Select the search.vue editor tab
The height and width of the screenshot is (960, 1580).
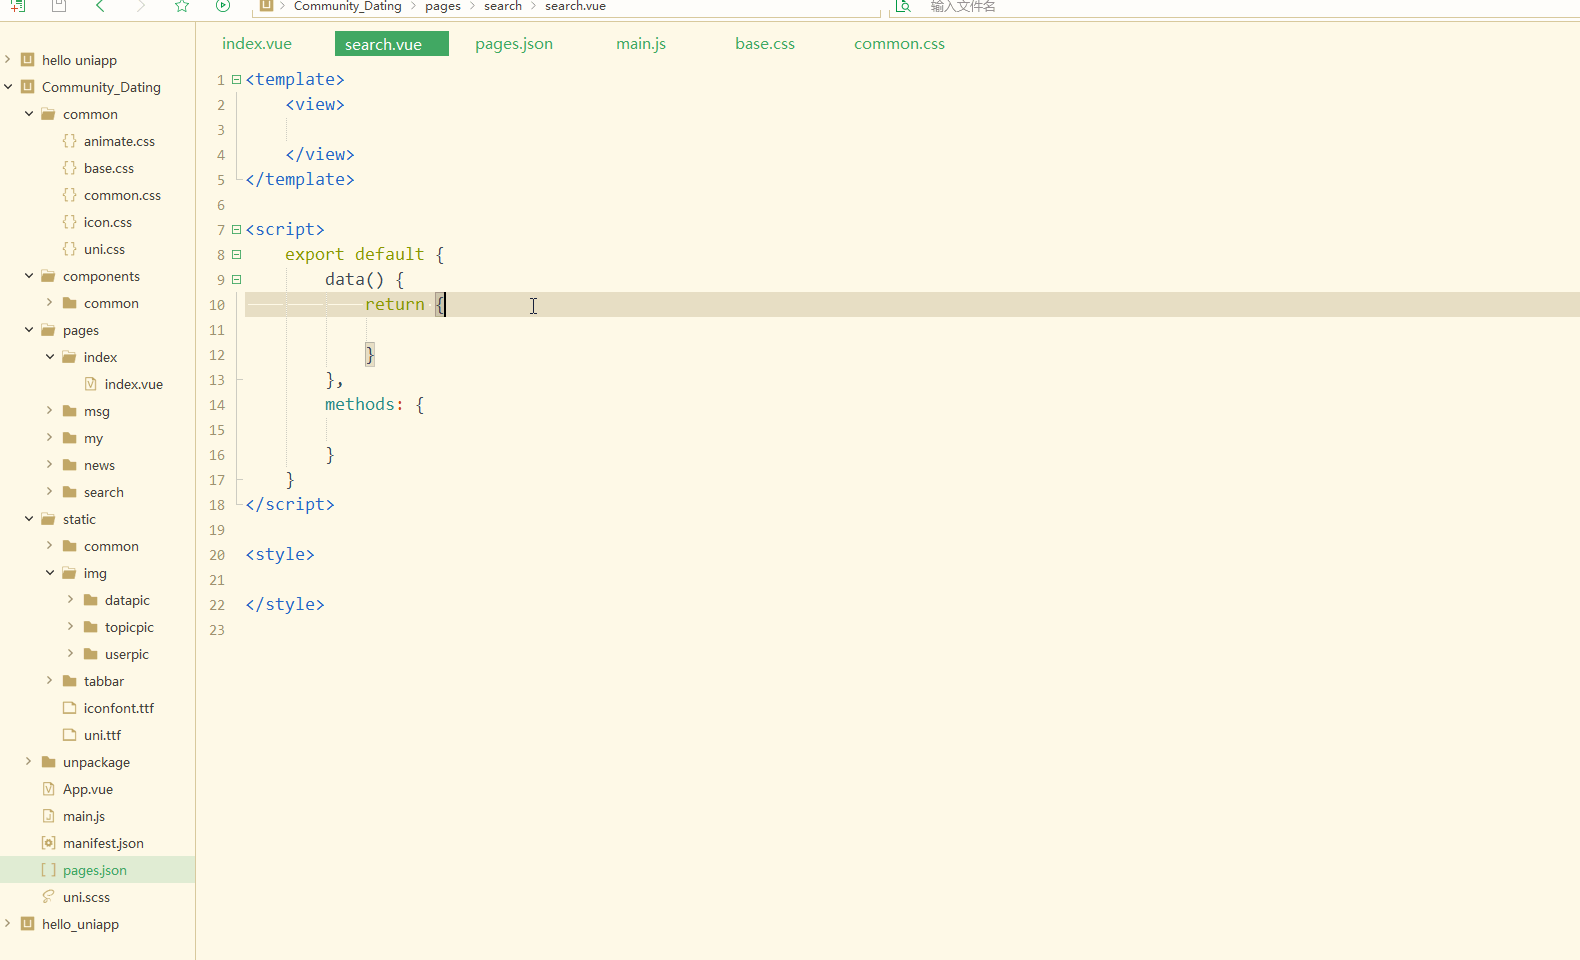(x=391, y=44)
